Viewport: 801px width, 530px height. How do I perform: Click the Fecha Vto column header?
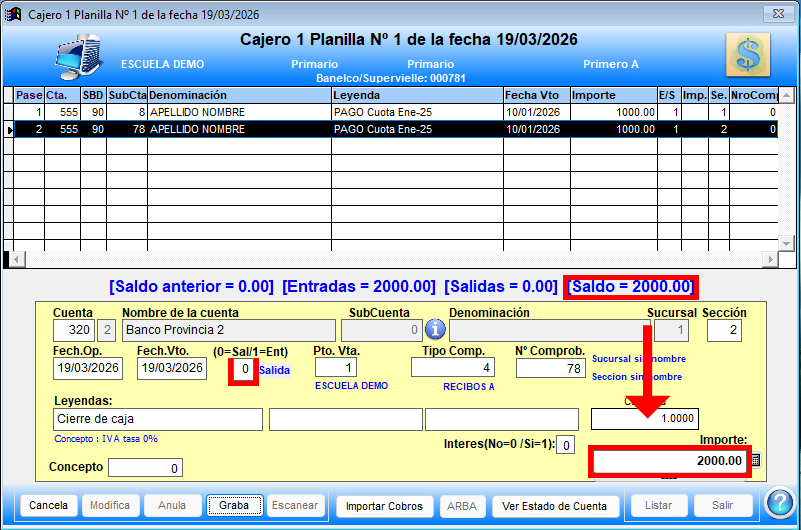tap(535, 95)
